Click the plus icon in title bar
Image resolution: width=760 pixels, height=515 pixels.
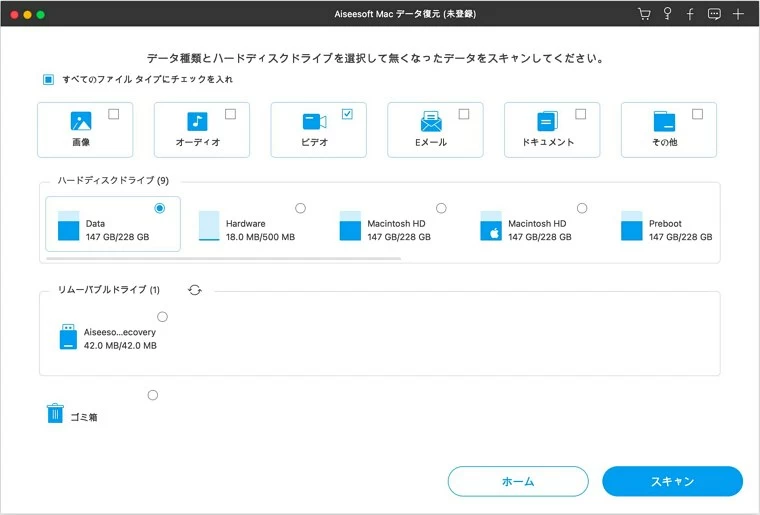click(738, 15)
